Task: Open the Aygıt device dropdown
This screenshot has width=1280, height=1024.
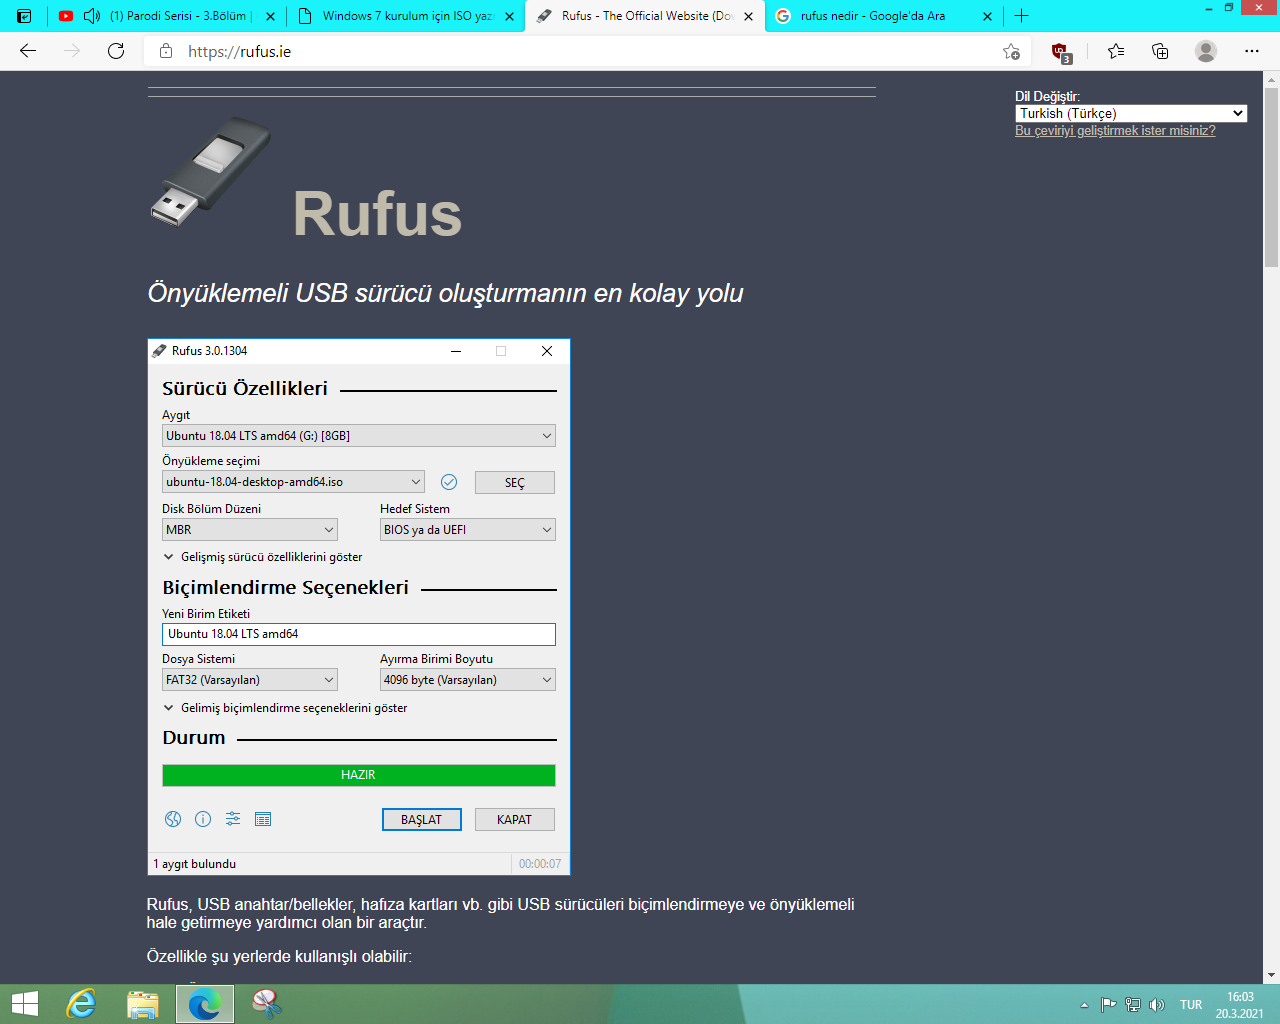Action: (359, 436)
